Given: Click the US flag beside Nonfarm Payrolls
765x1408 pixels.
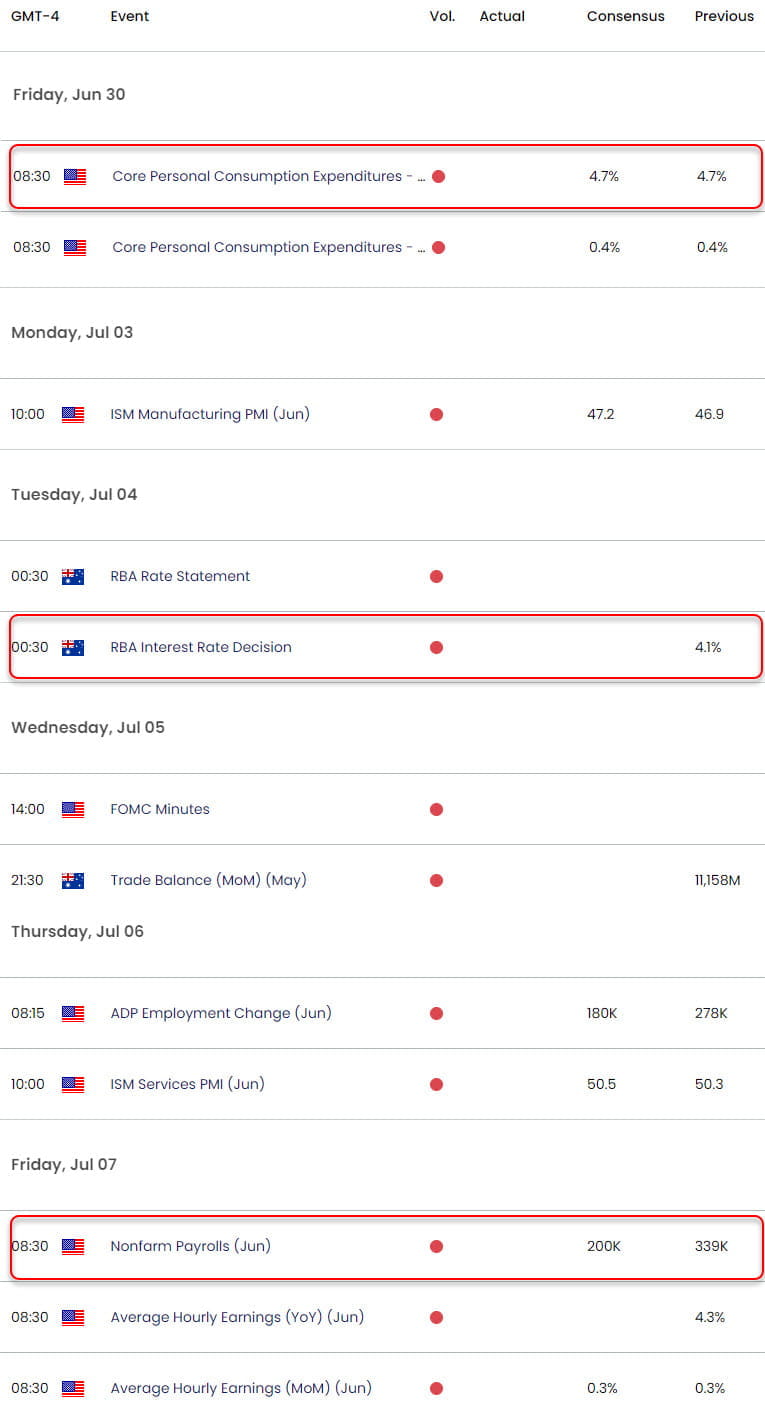Looking at the screenshot, I should point(73,1246).
